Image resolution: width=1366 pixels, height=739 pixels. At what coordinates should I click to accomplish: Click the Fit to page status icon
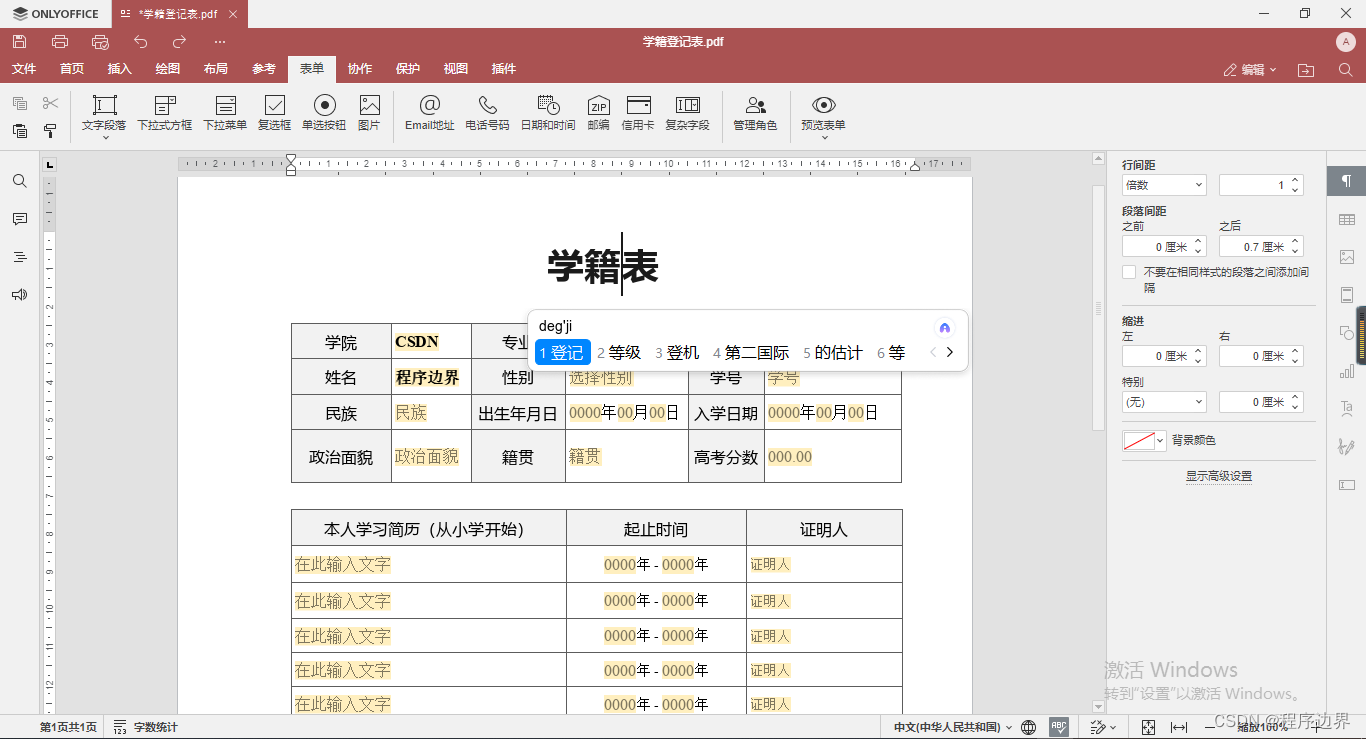point(1148,727)
